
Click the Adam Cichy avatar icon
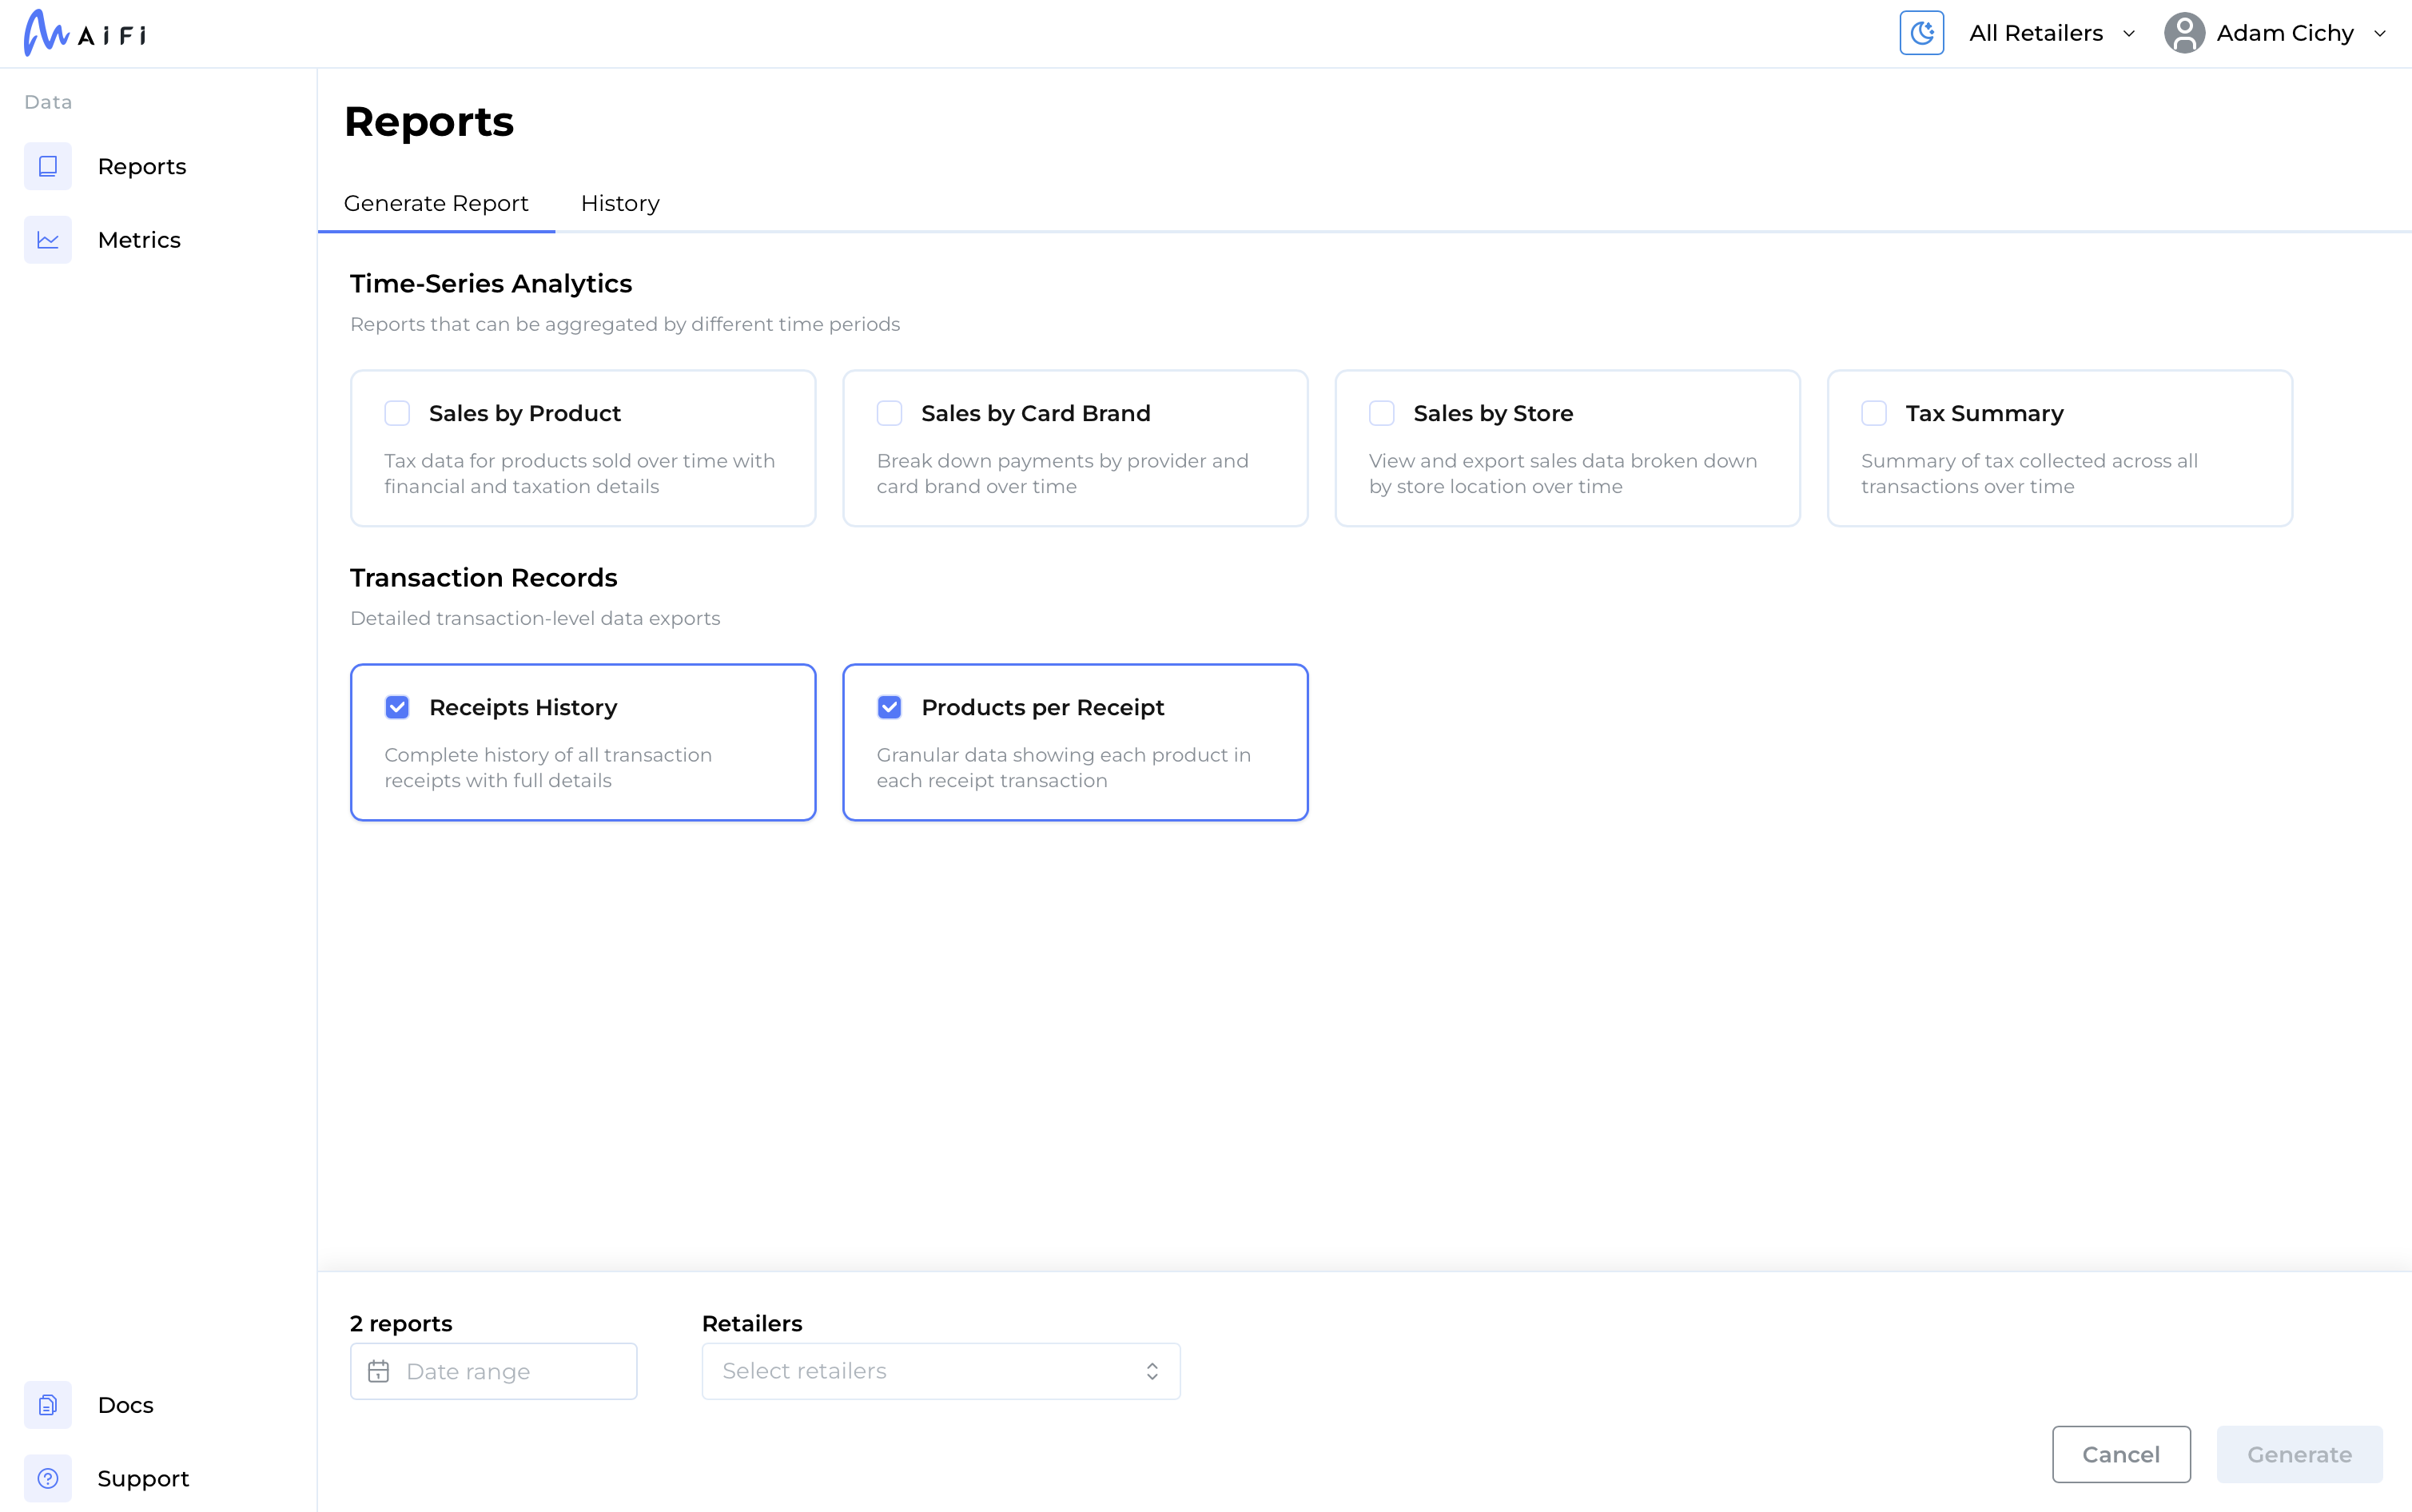click(x=2184, y=32)
